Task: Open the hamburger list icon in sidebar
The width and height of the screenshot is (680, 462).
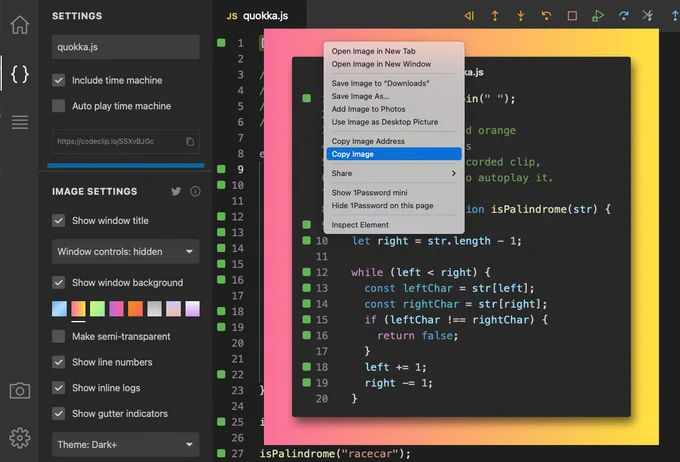Action: [20, 122]
